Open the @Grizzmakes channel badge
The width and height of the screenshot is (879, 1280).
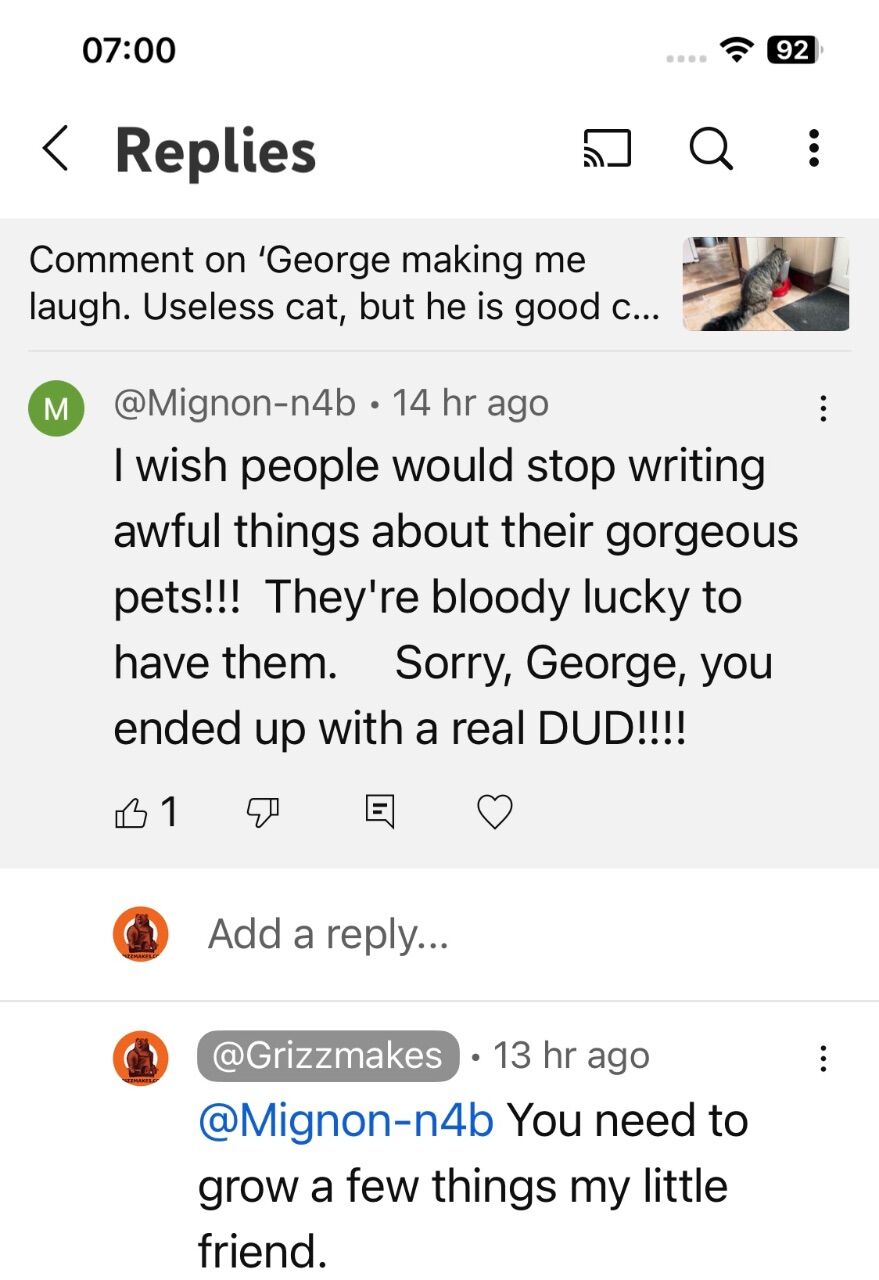click(328, 1055)
